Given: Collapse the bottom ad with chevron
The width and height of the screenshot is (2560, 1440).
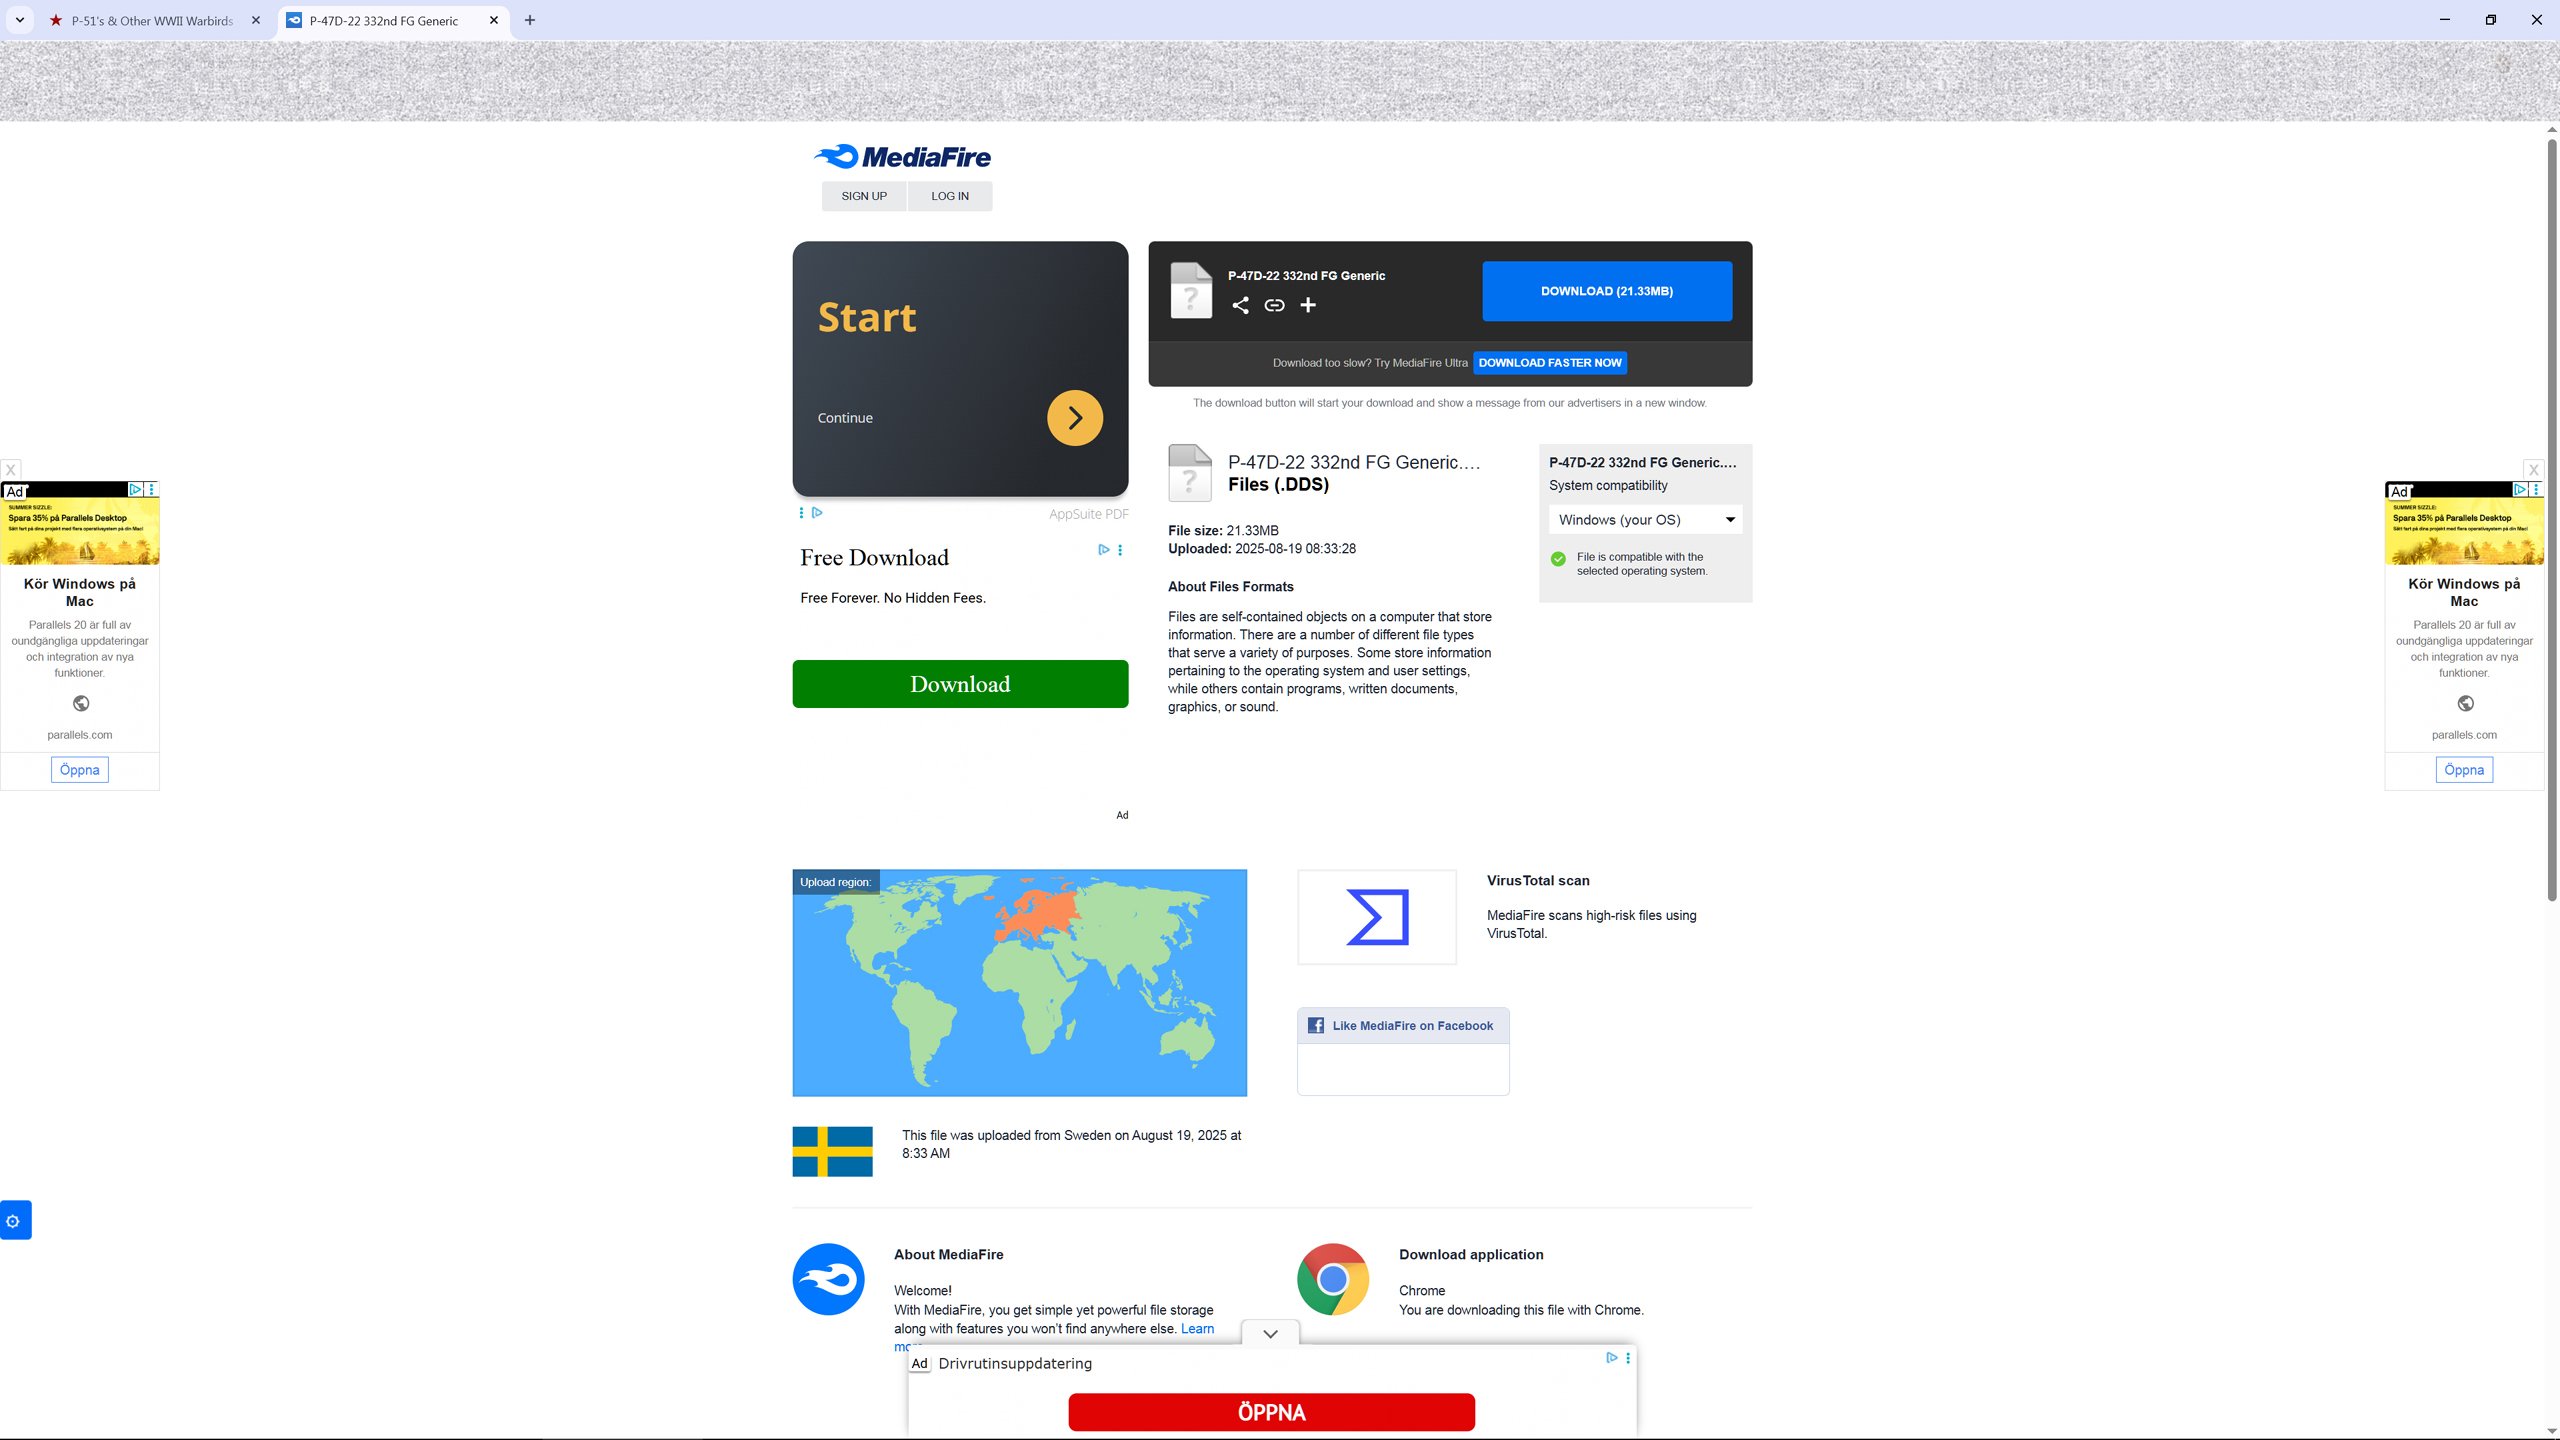Looking at the screenshot, I should [1270, 1334].
